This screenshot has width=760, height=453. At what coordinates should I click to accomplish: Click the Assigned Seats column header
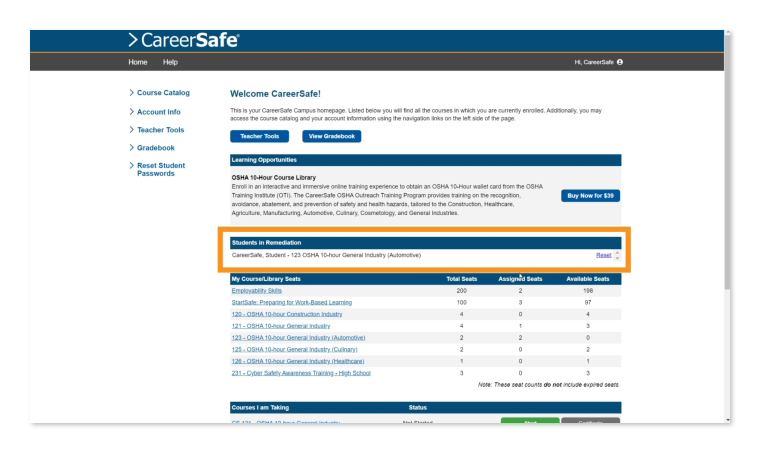(x=520, y=279)
